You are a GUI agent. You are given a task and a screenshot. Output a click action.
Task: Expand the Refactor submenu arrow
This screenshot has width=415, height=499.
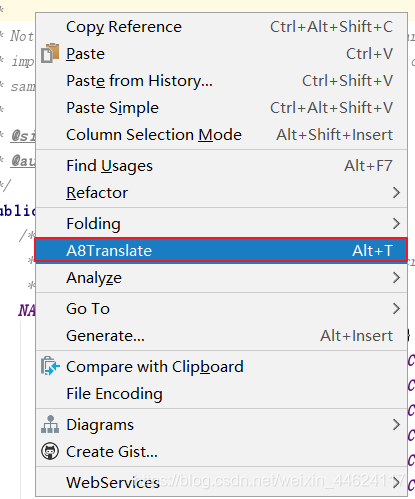pyautogui.click(x=396, y=193)
